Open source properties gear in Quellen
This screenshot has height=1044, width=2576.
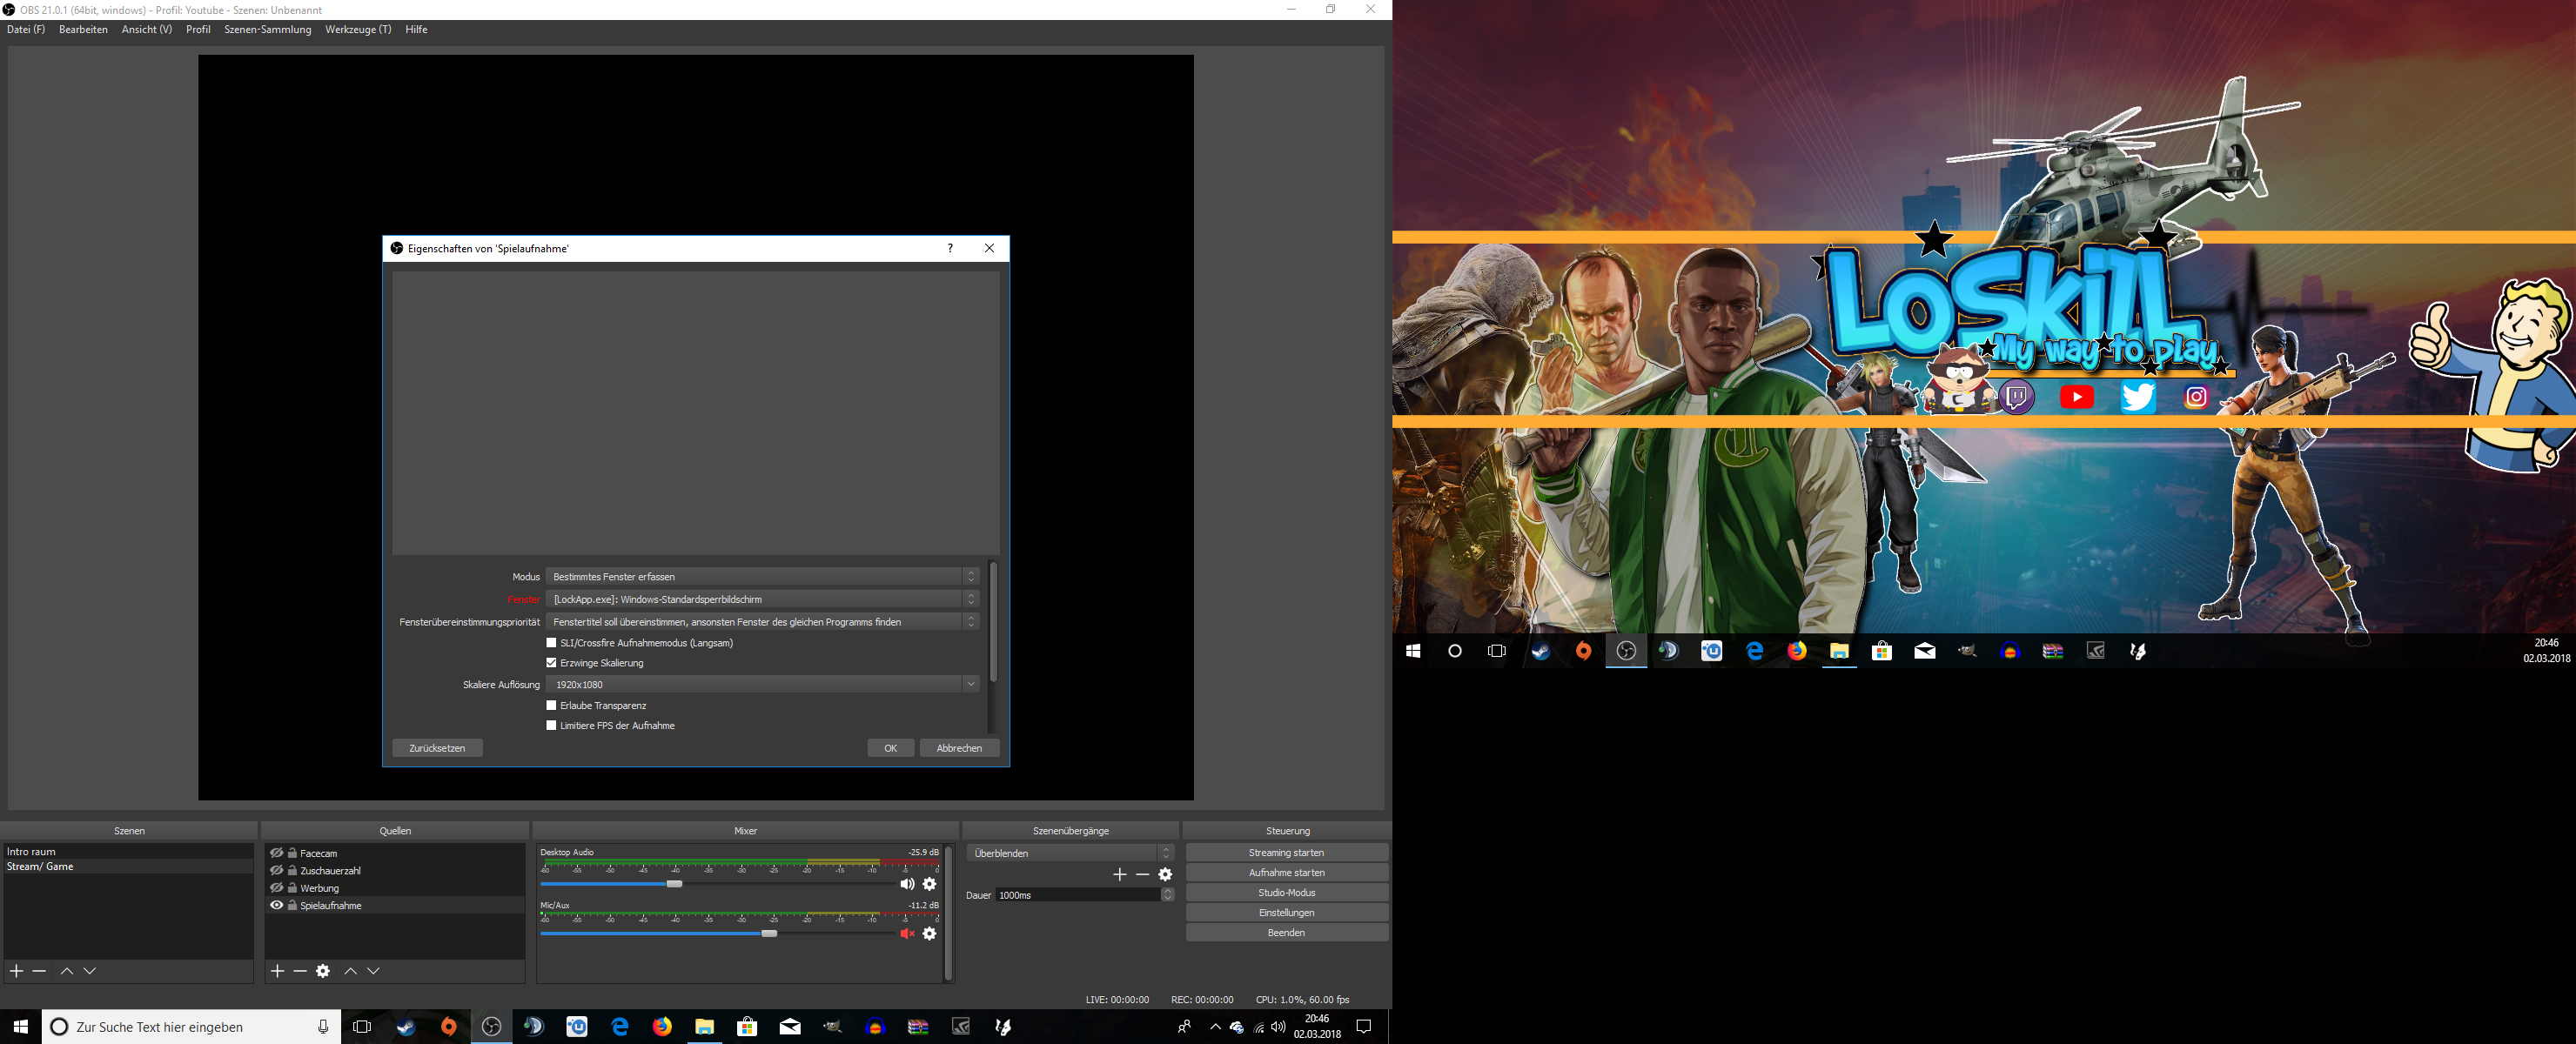click(x=323, y=971)
